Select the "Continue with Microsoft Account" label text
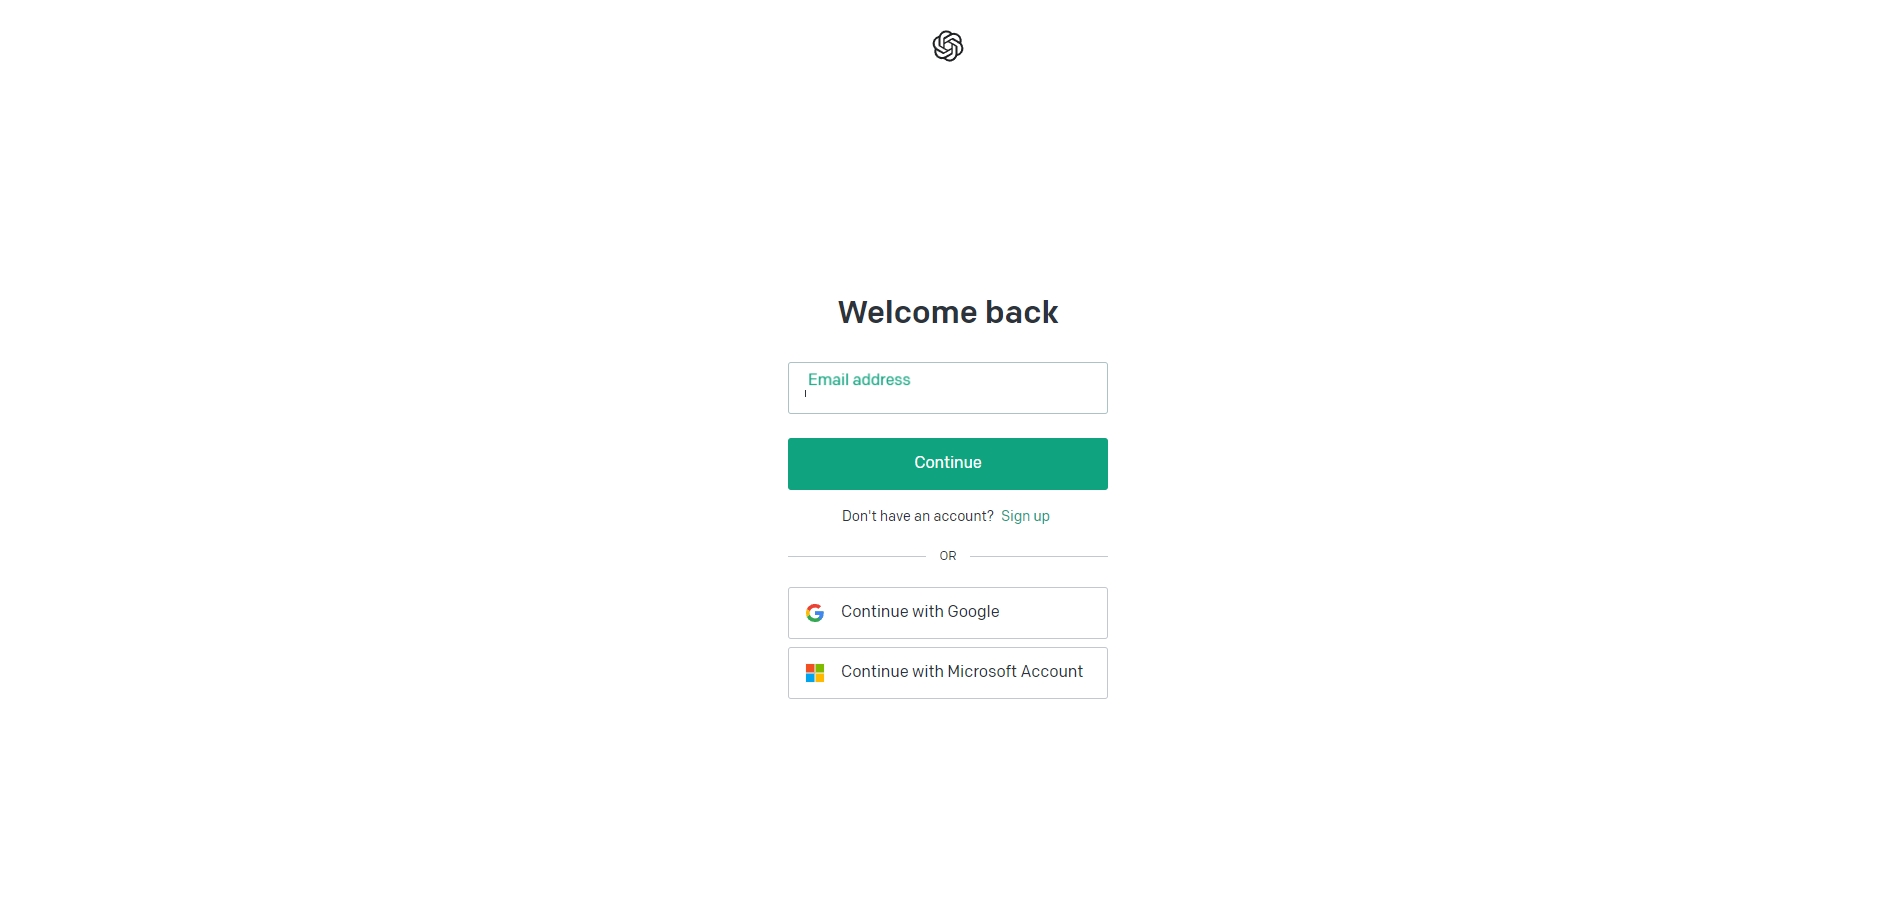 [x=962, y=672]
